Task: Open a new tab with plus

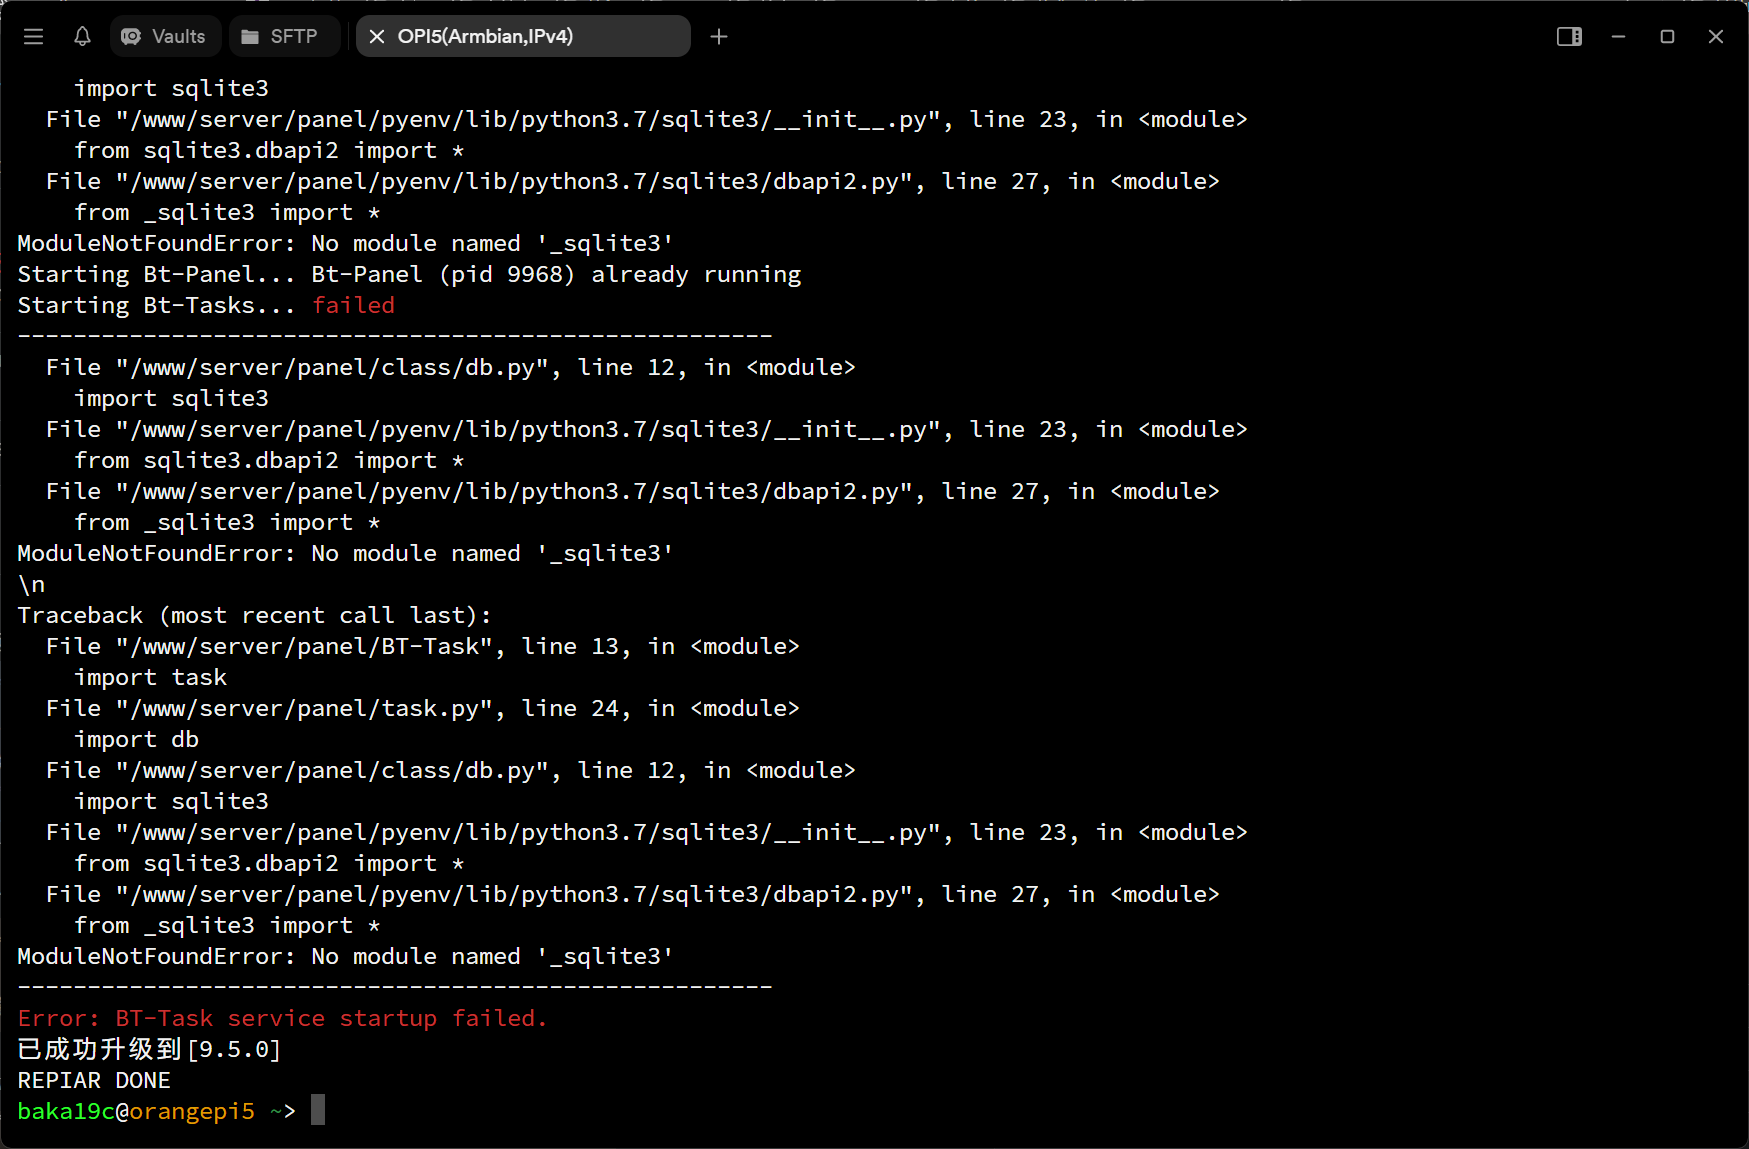Action: click(x=719, y=37)
